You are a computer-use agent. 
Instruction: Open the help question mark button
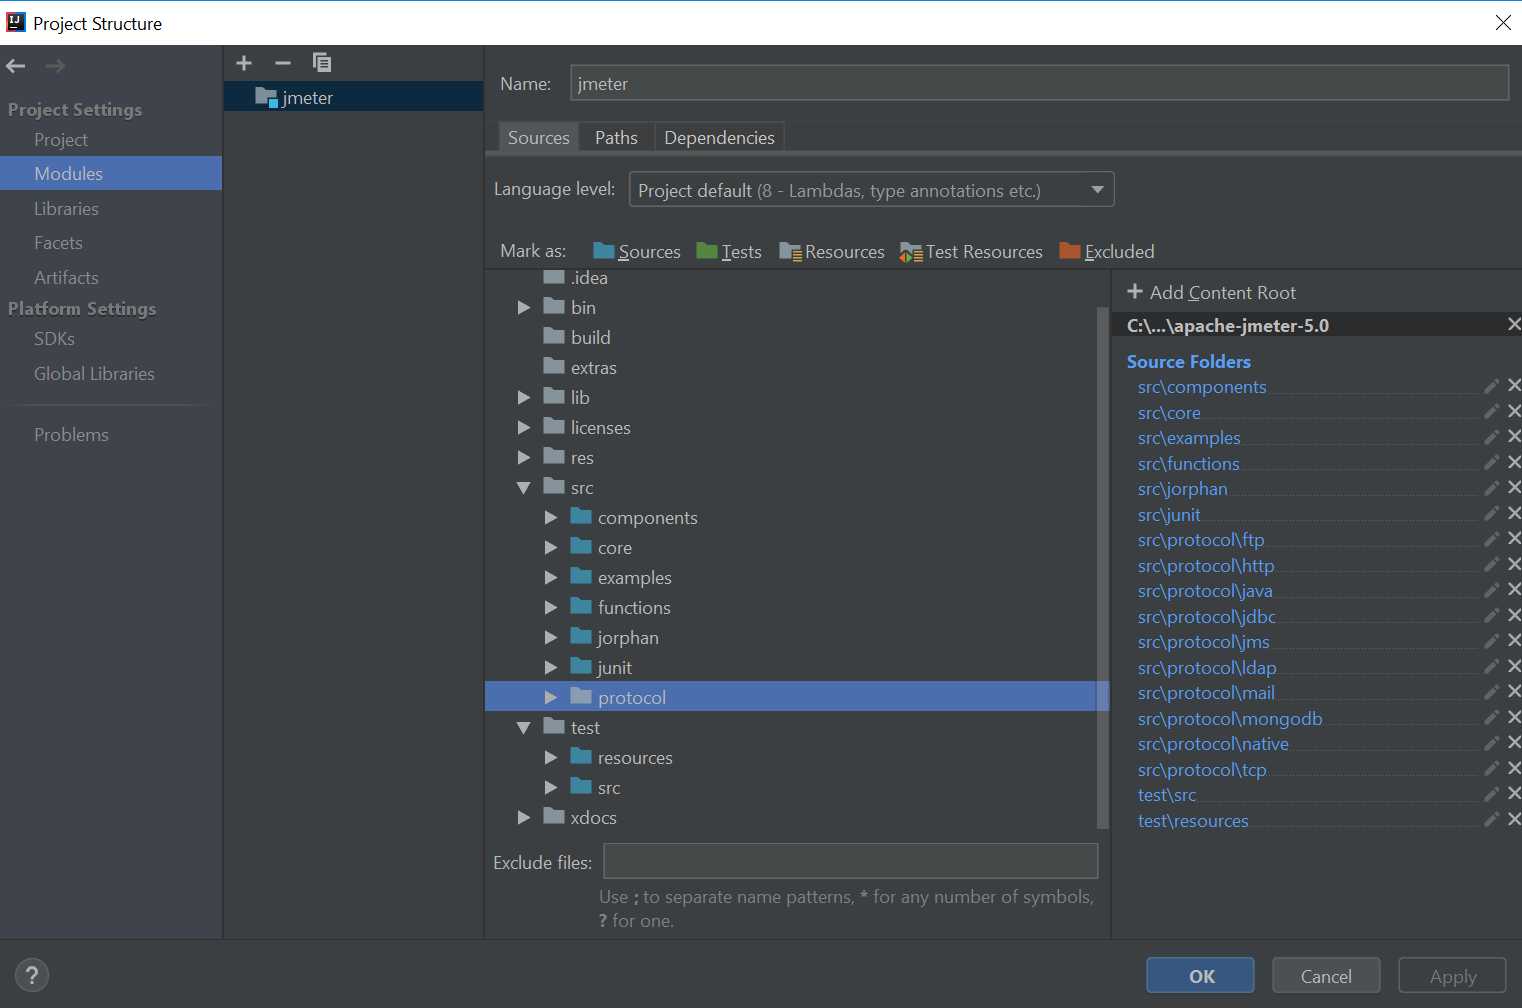[x=32, y=975]
